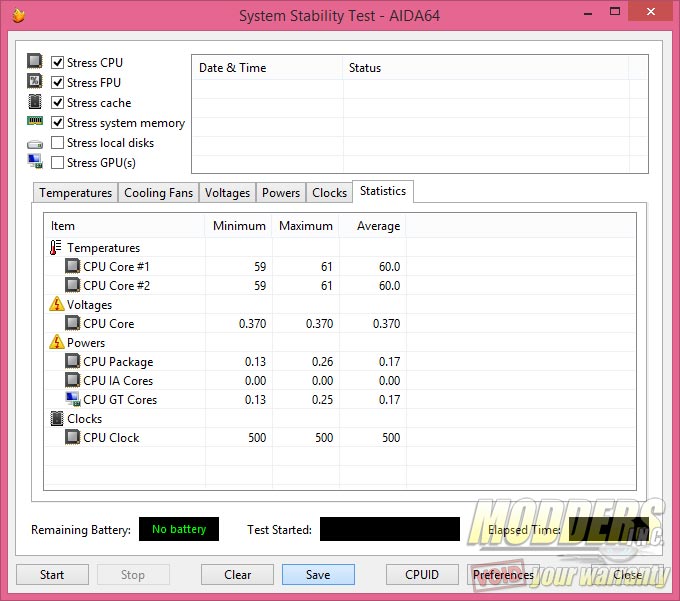Click the chip icon of Clocks group

(57, 418)
